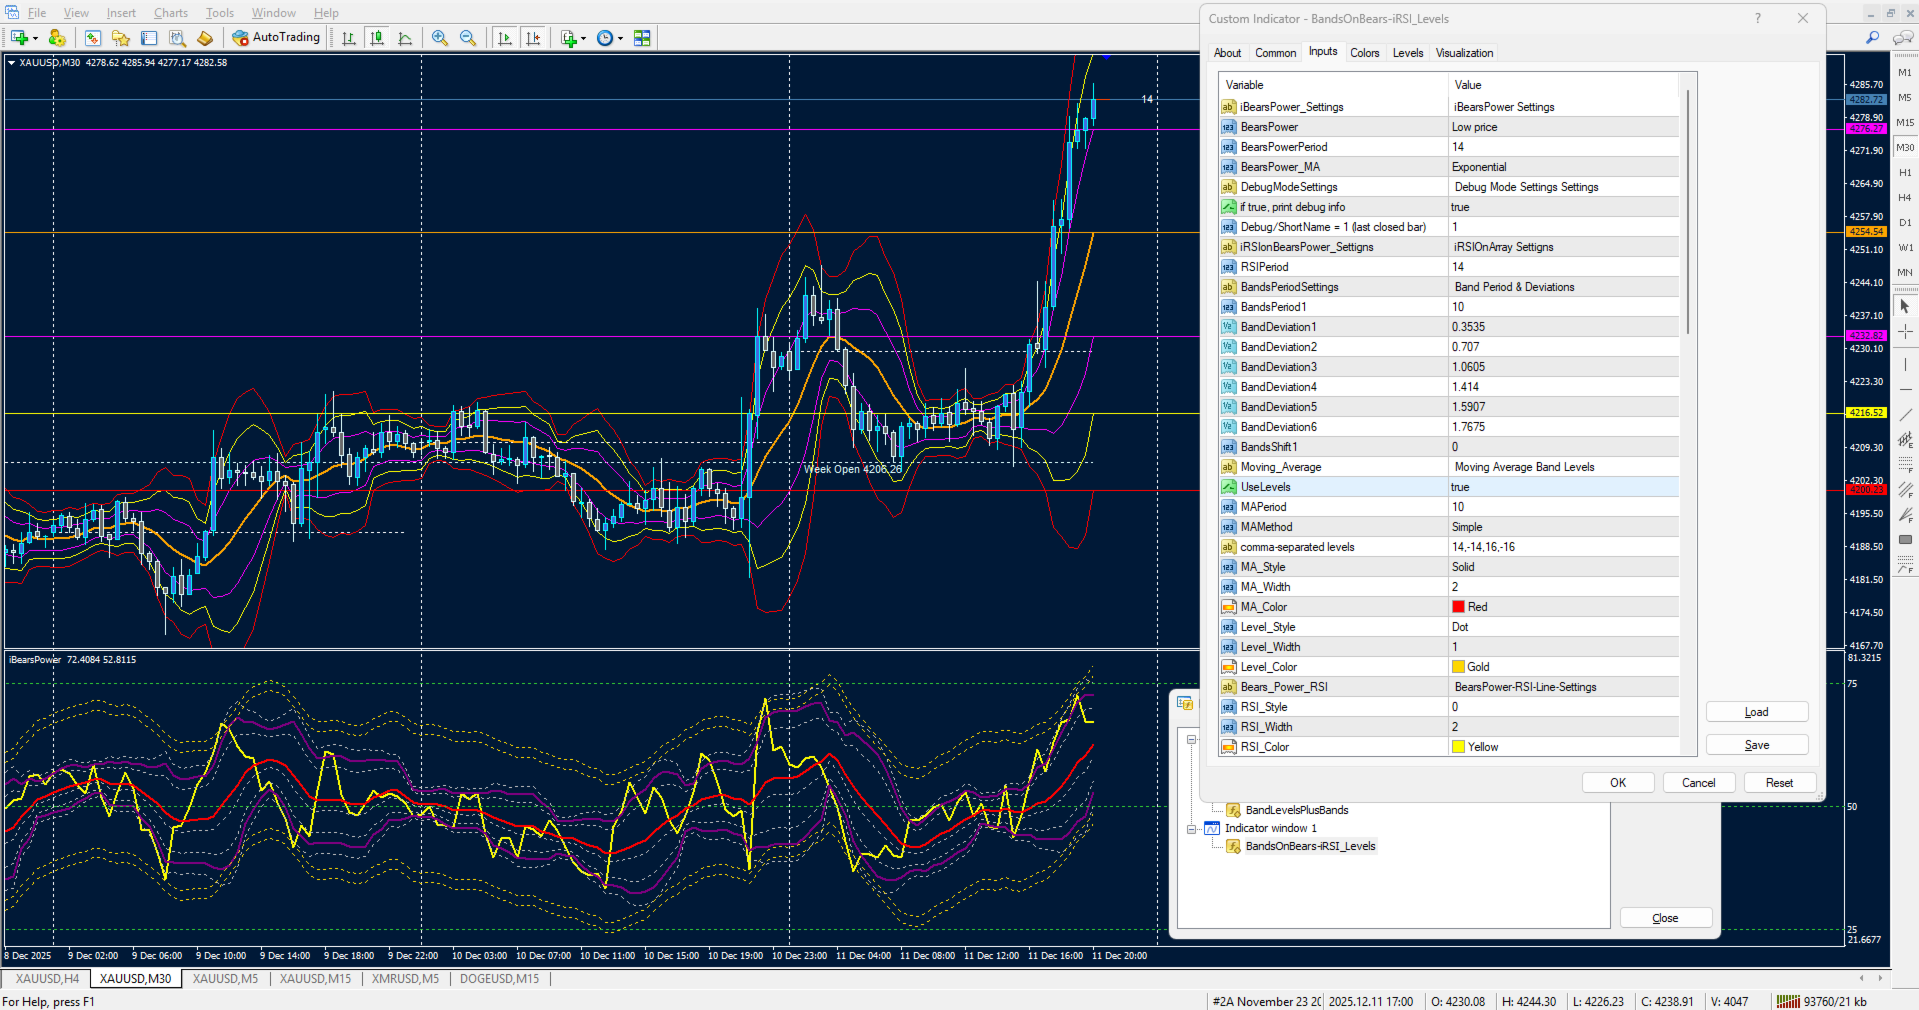Select the XAUUSD,M15 chart tab
The height and width of the screenshot is (1010, 1919).
(x=315, y=979)
